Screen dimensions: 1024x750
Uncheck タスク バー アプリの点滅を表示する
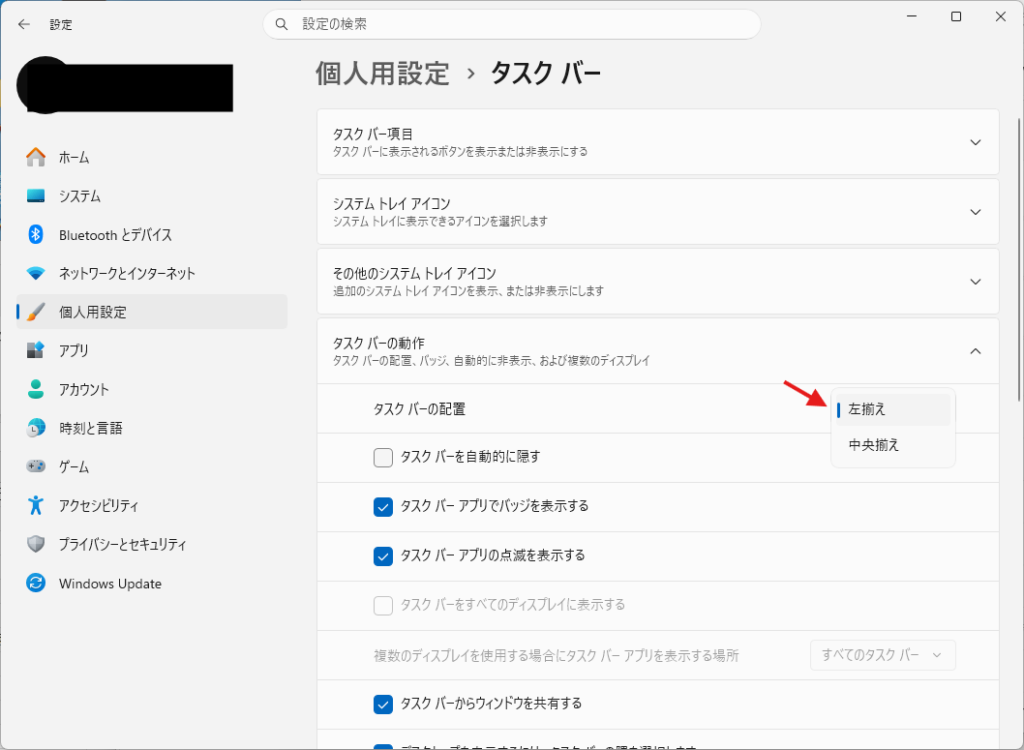[383, 556]
